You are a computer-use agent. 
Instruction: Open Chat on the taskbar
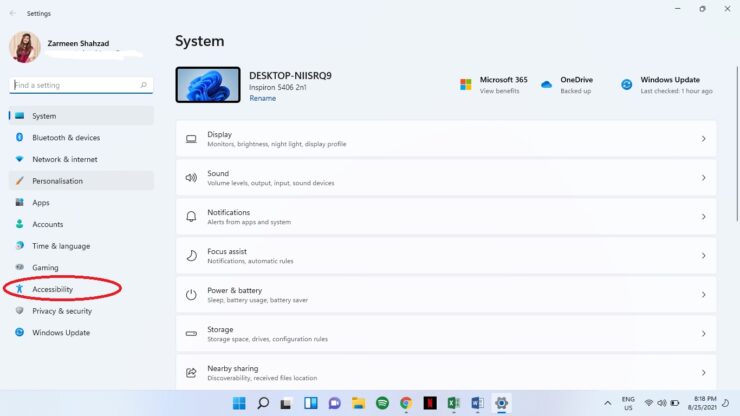coord(335,403)
